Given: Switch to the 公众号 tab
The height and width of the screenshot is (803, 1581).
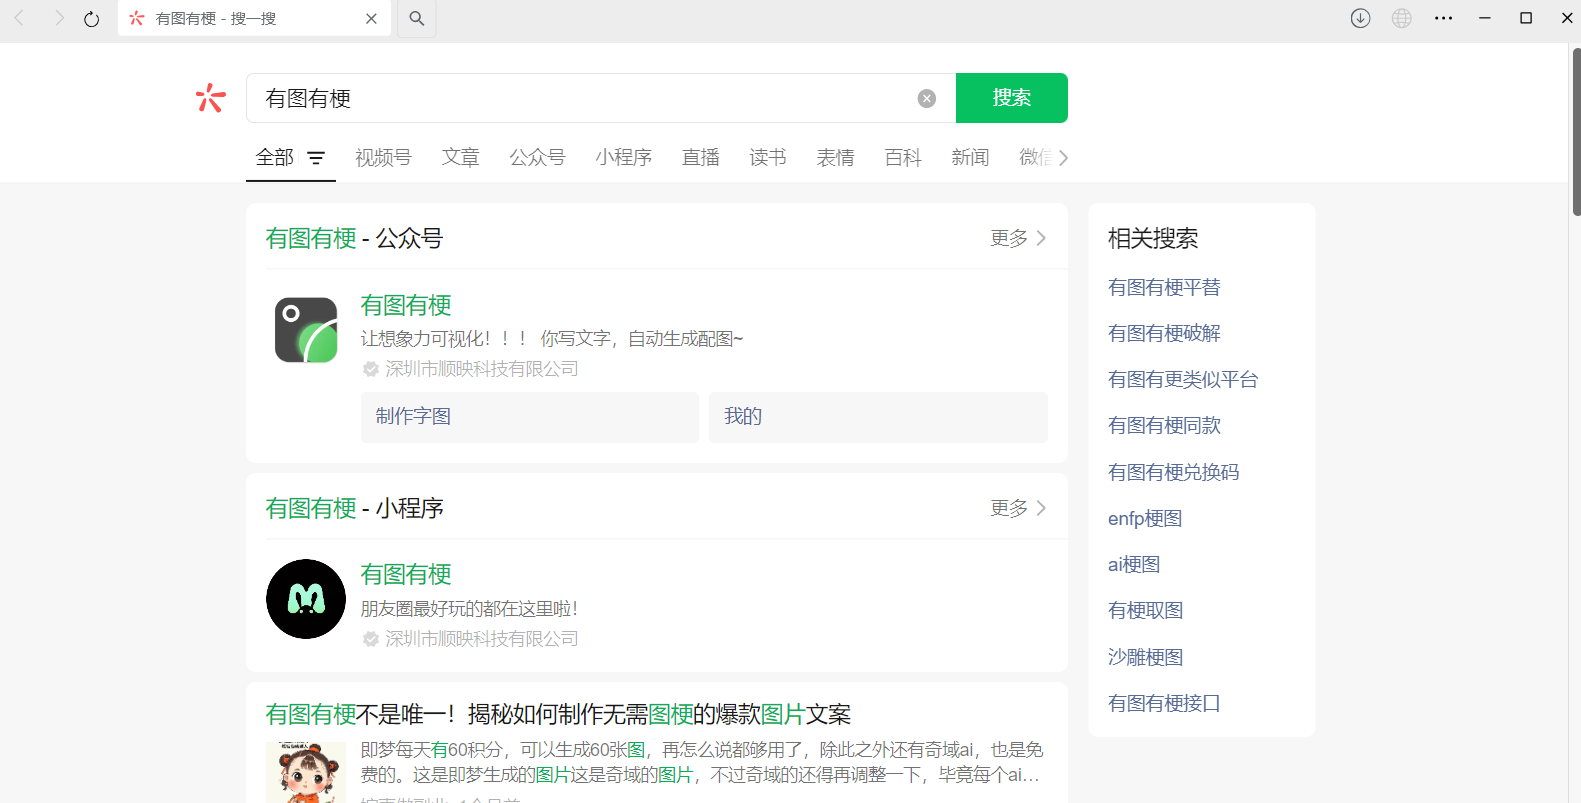Looking at the screenshot, I should click(x=537, y=158).
